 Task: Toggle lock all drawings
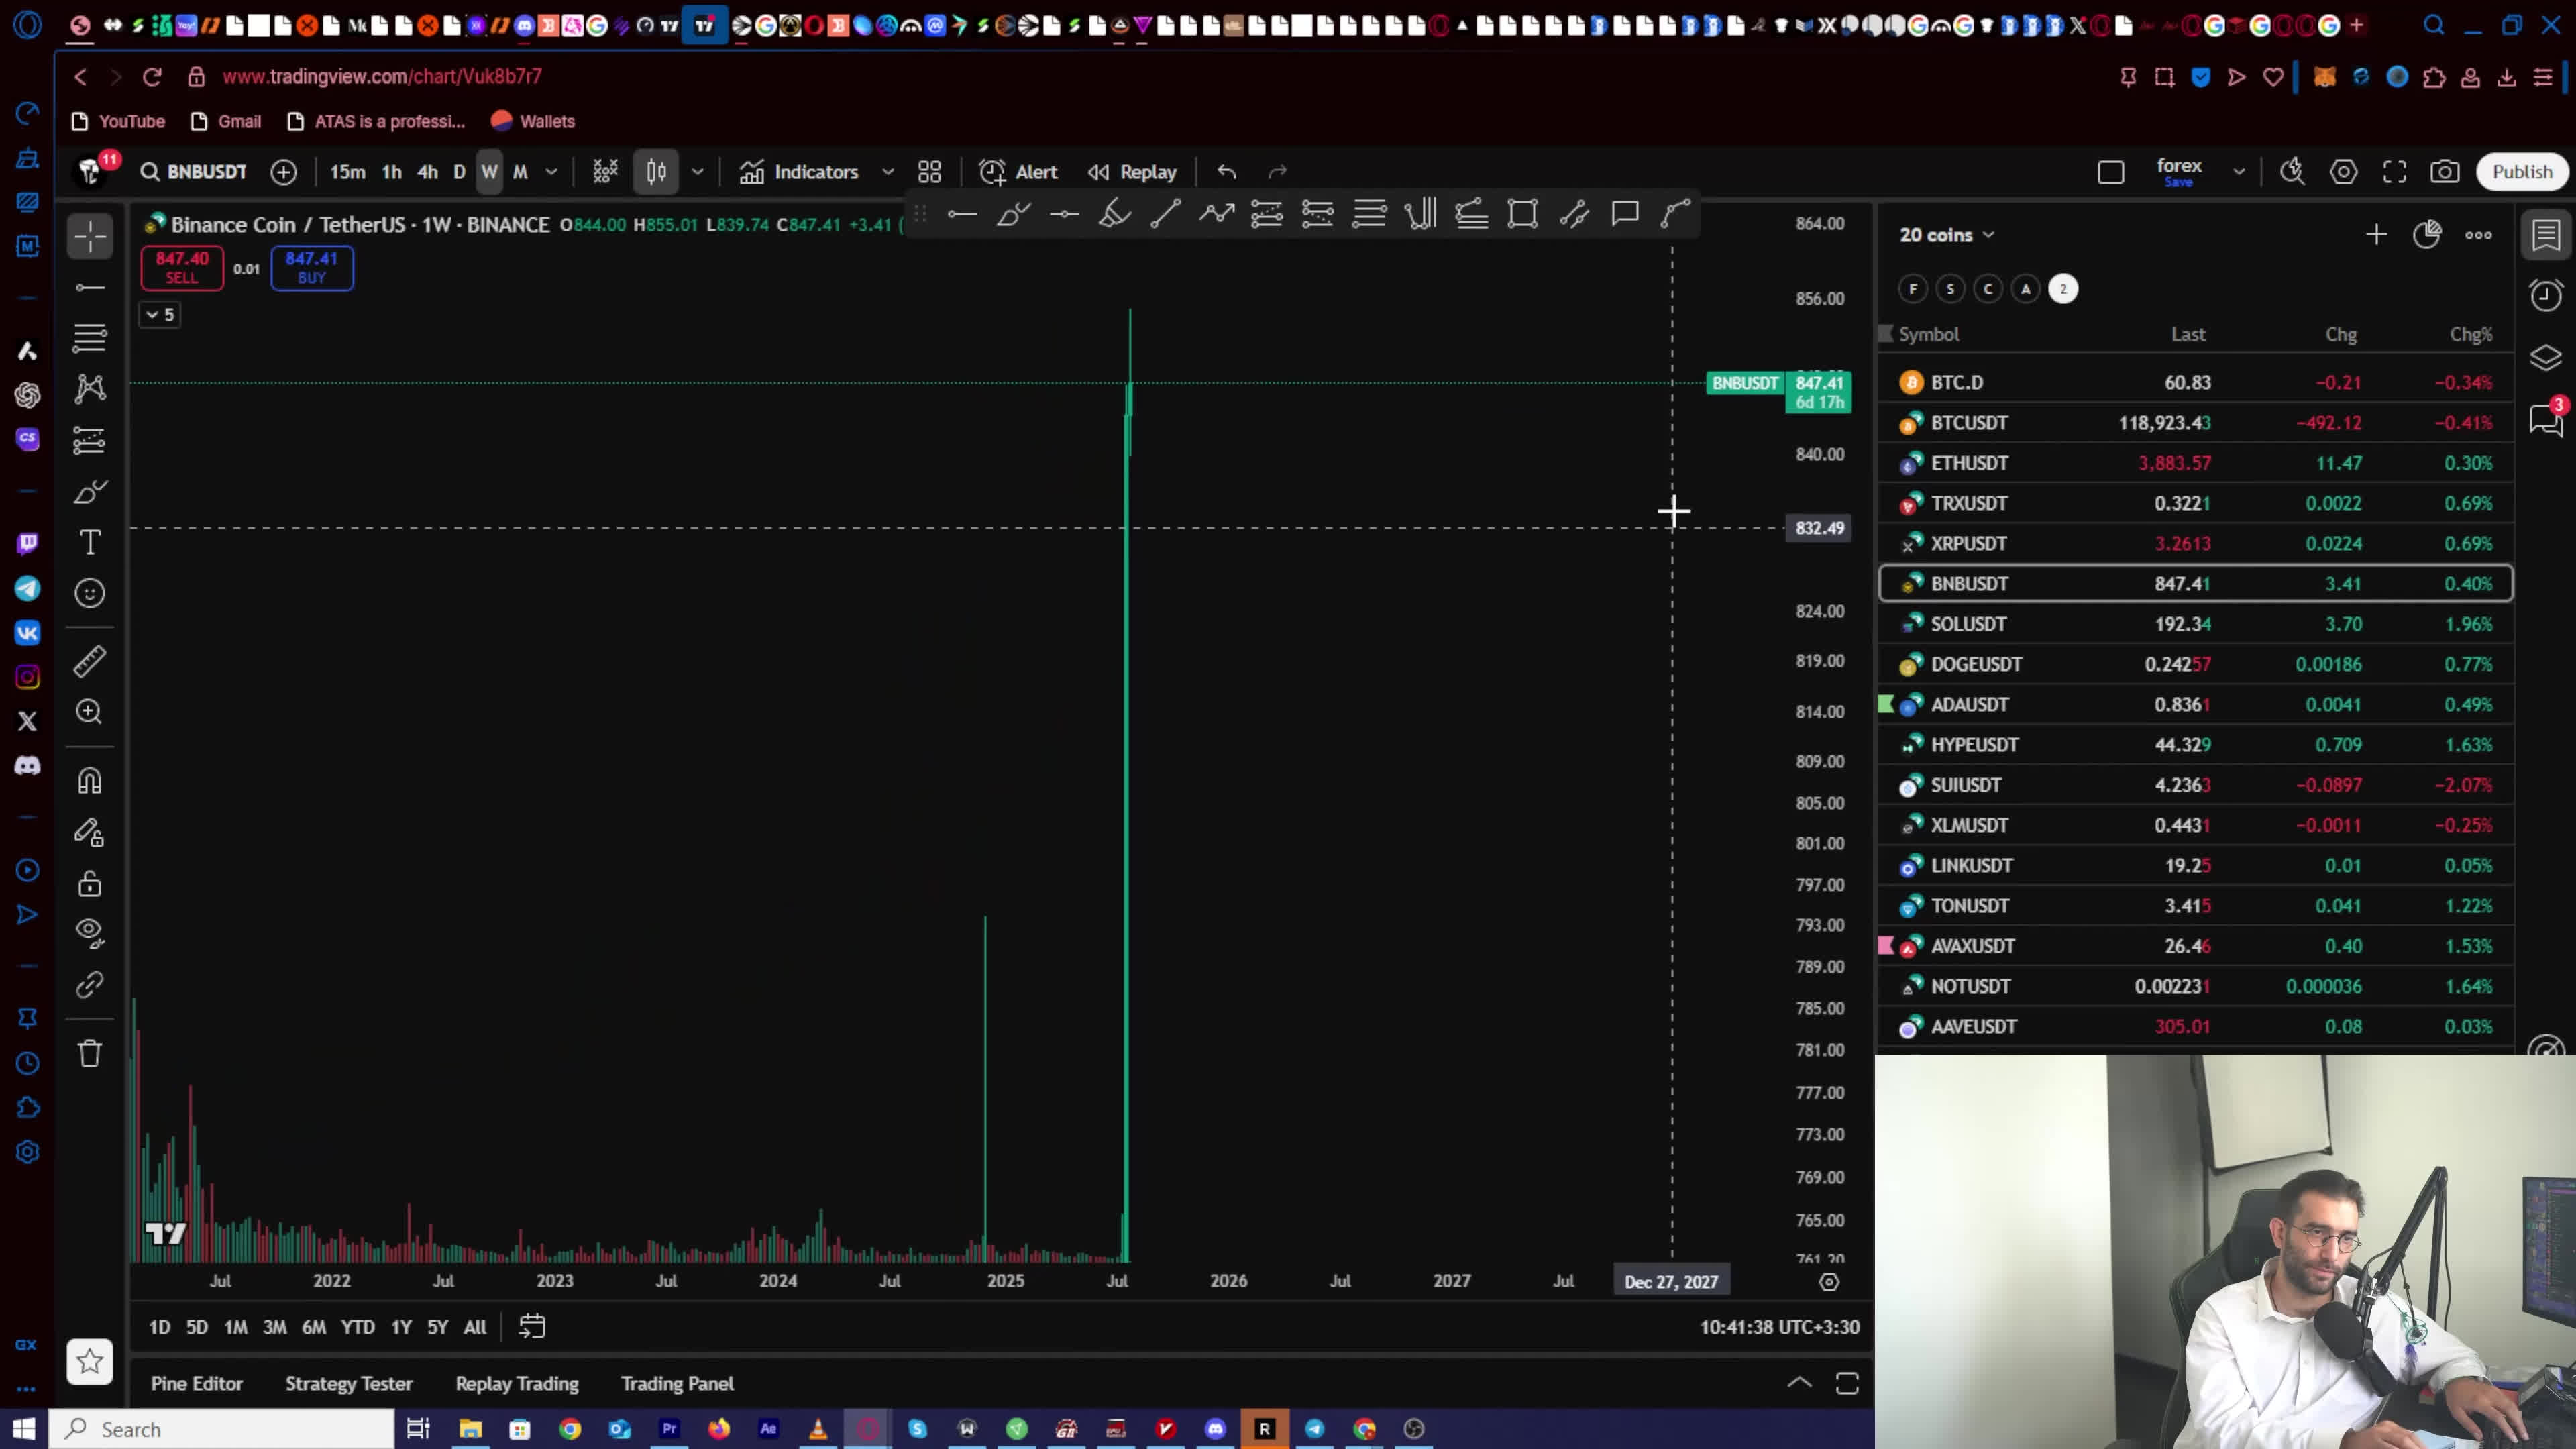[90, 883]
